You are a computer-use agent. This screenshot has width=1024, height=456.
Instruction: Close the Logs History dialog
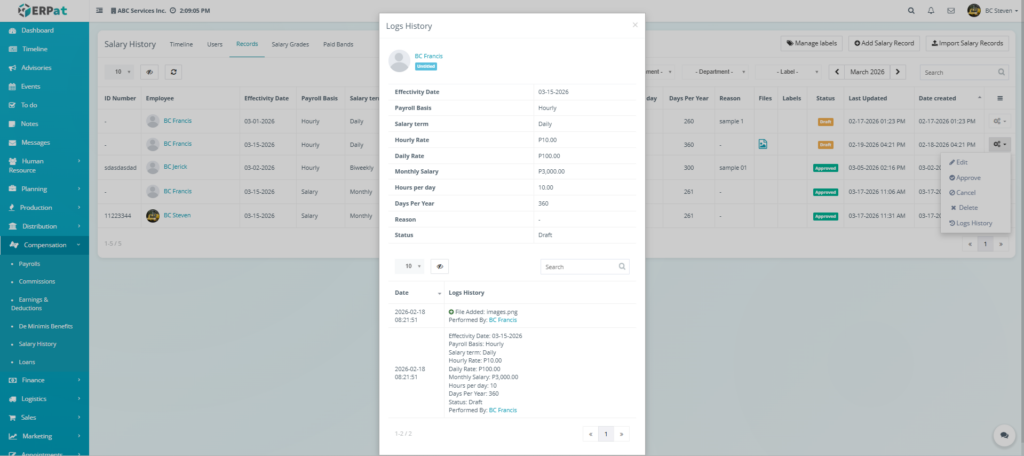[x=634, y=24]
